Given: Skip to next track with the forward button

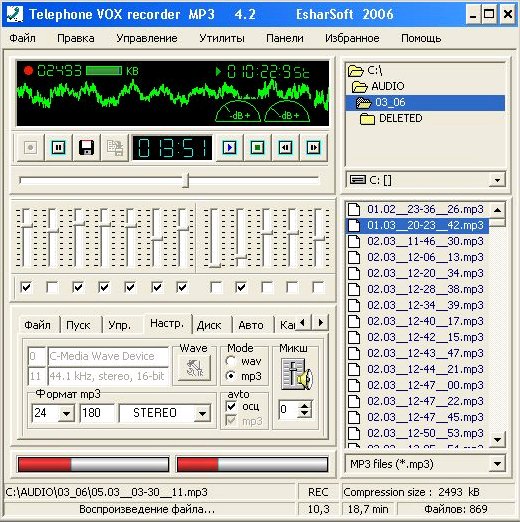Looking at the screenshot, I should [314, 147].
